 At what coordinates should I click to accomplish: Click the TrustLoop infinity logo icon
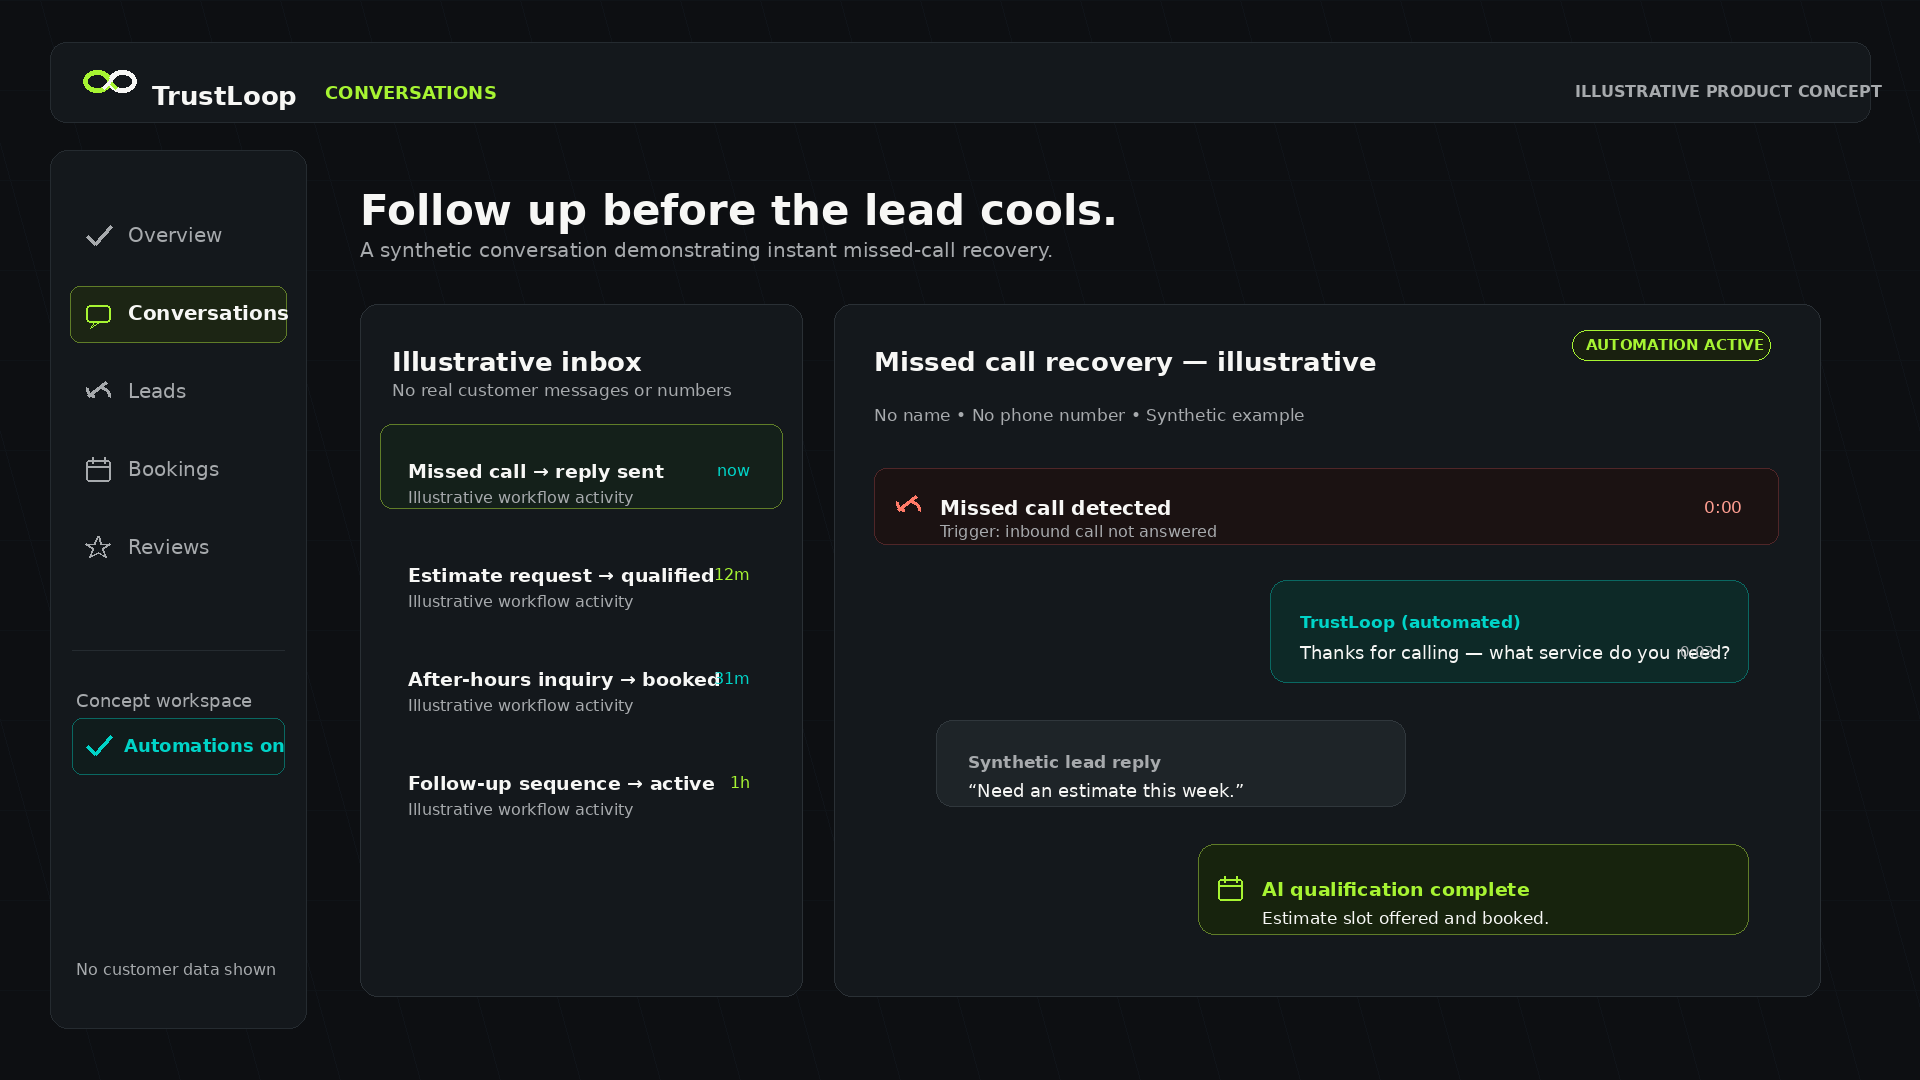coord(110,81)
